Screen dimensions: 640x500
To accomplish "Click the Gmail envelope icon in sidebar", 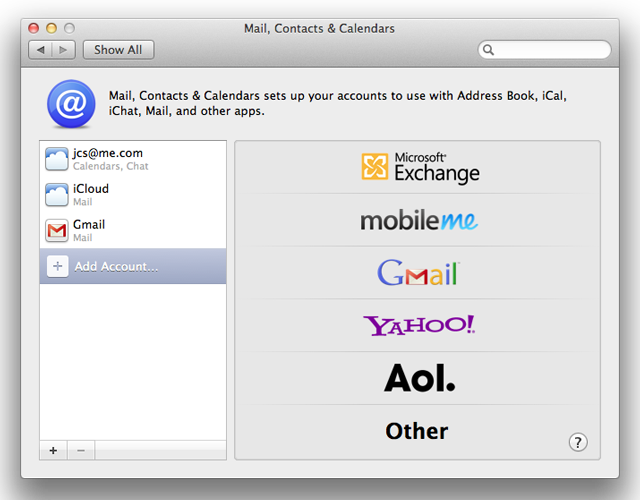I will 56,231.
